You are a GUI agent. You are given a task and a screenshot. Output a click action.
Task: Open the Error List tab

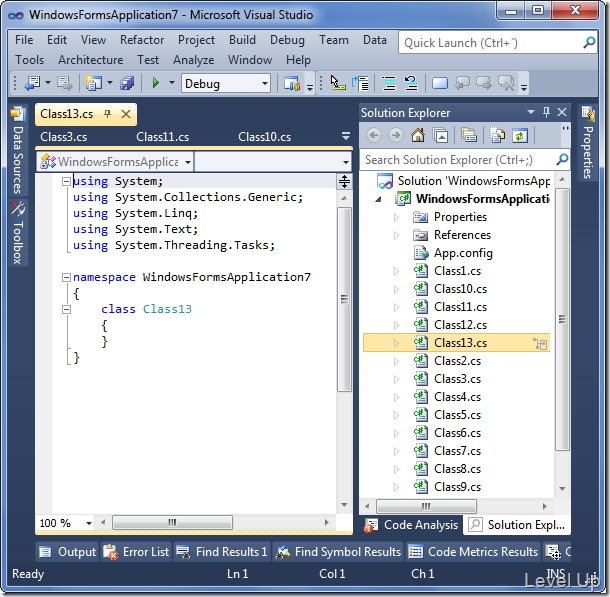(137, 551)
